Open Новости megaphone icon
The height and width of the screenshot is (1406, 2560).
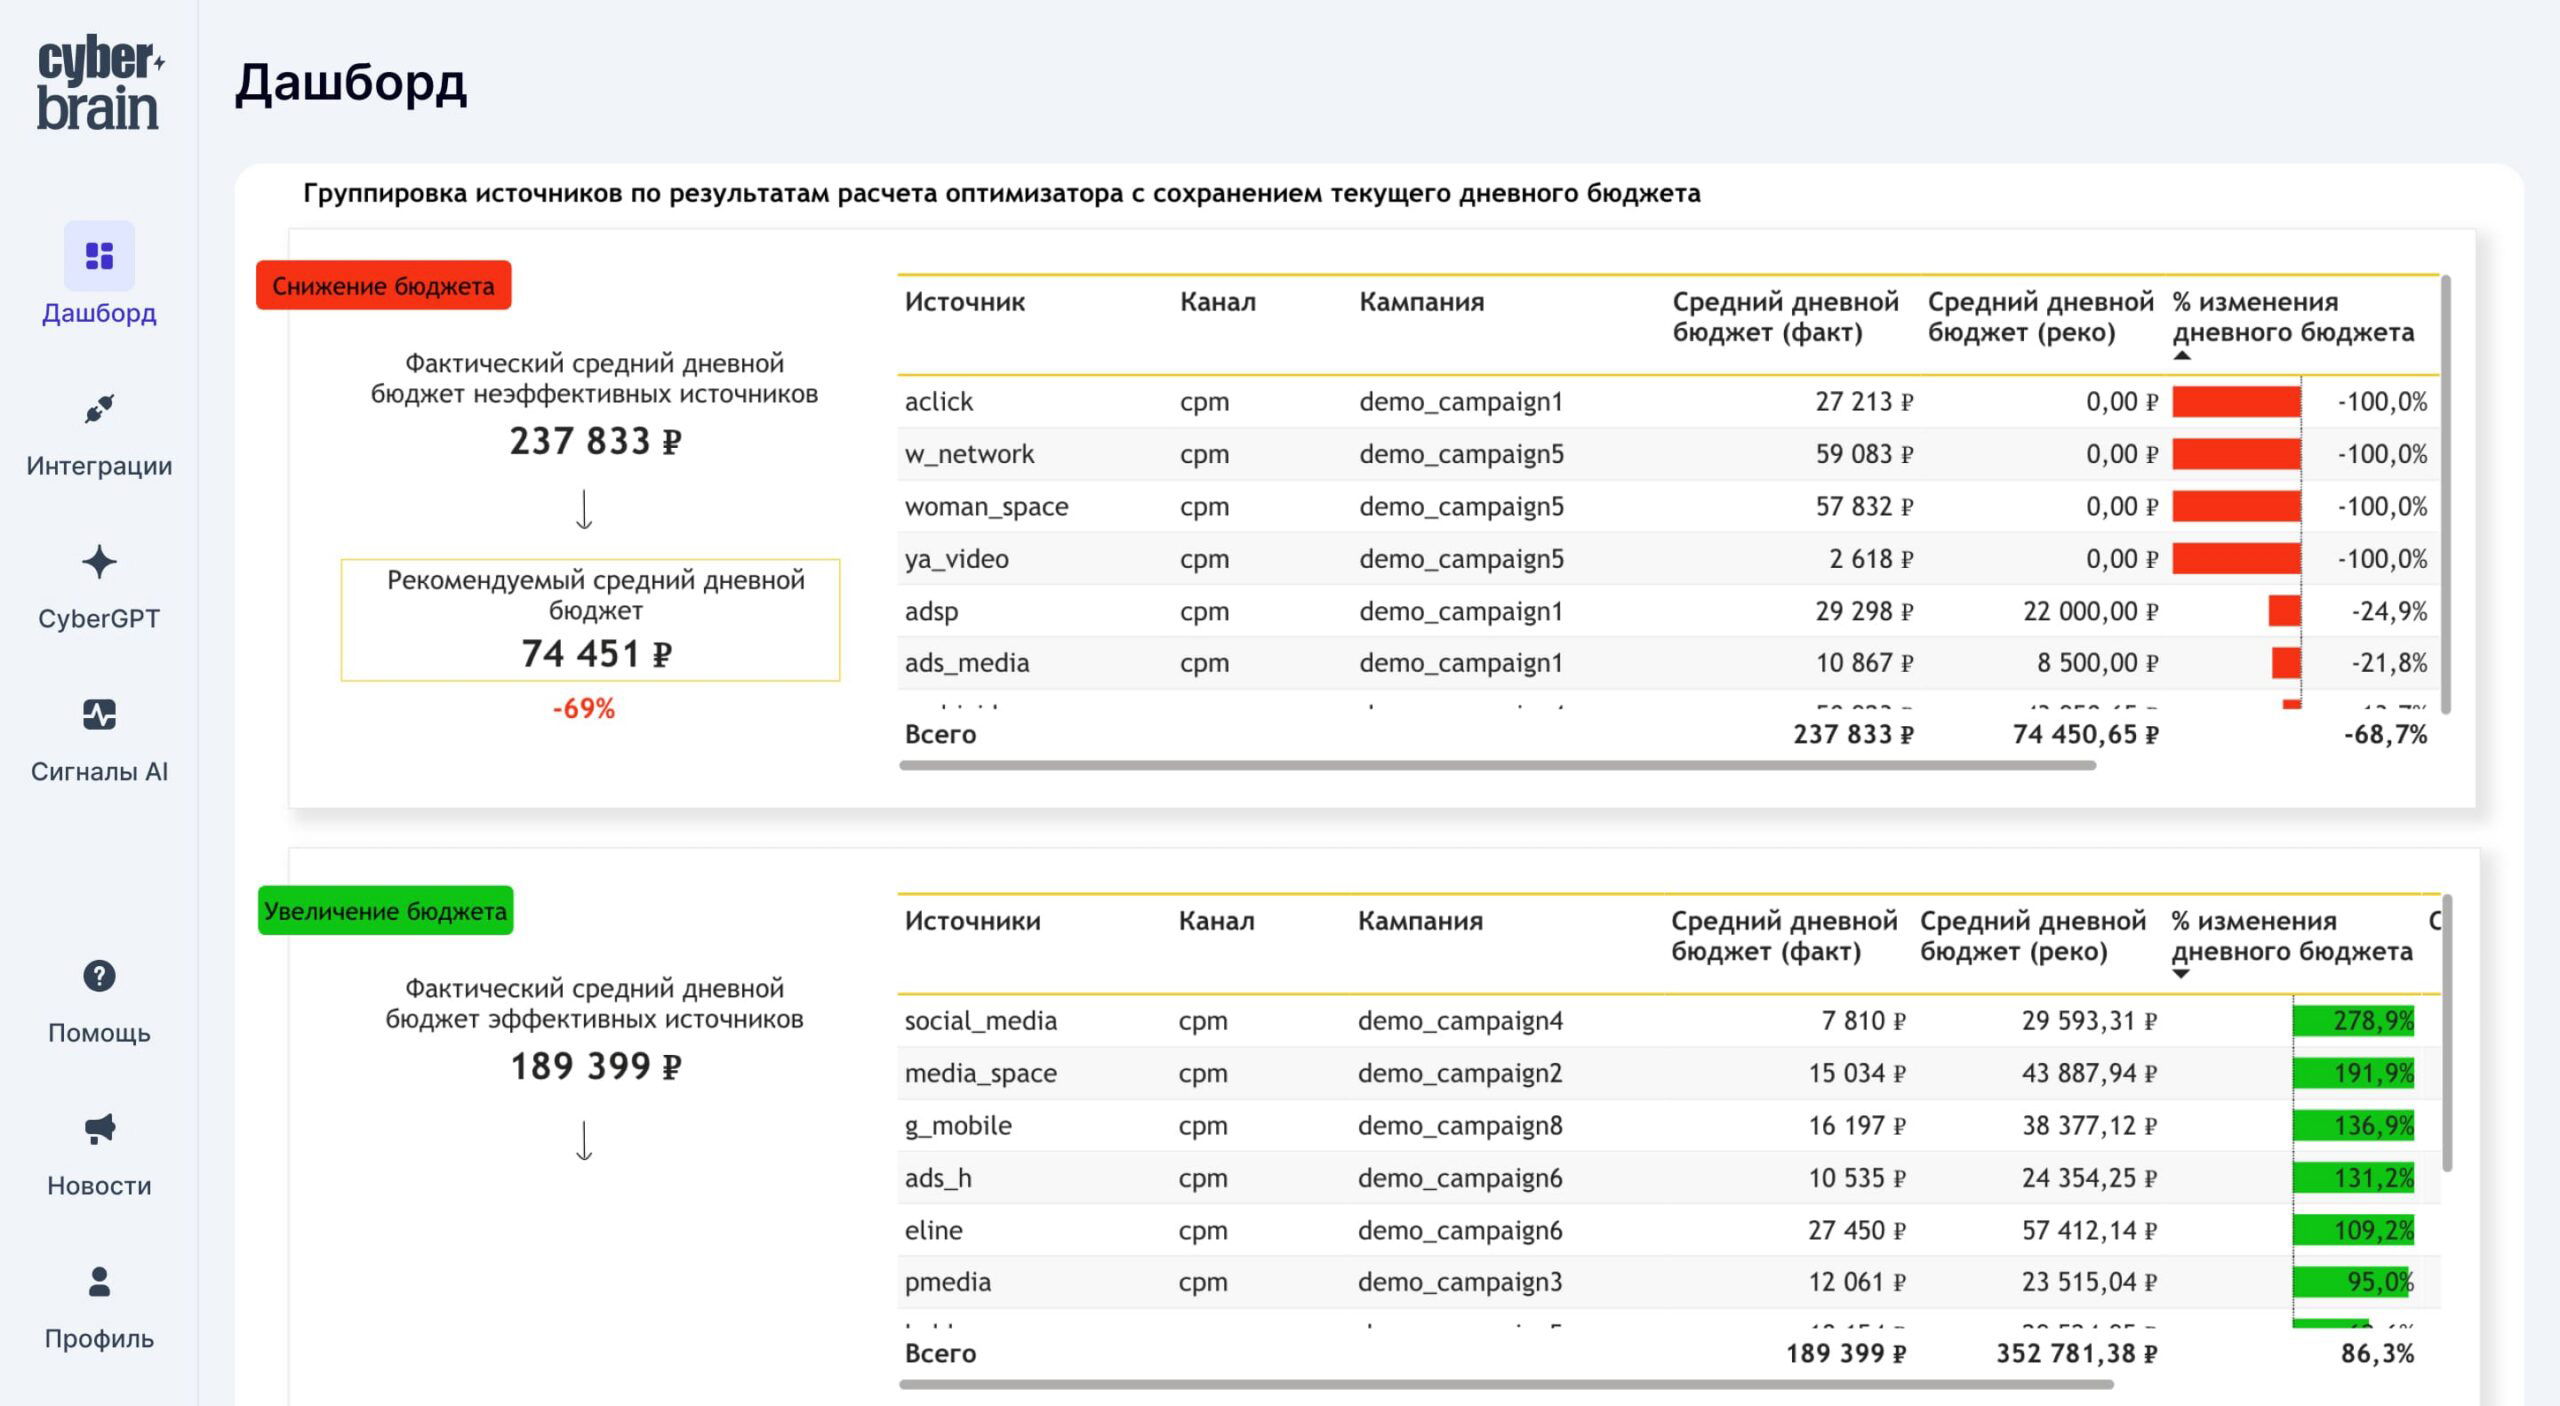pyautogui.click(x=99, y=1129)
